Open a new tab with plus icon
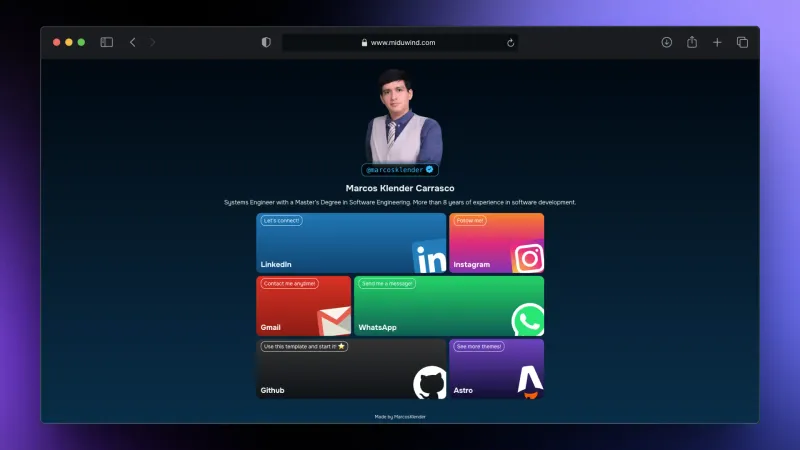Screen dimensions: 800x450 717,43
